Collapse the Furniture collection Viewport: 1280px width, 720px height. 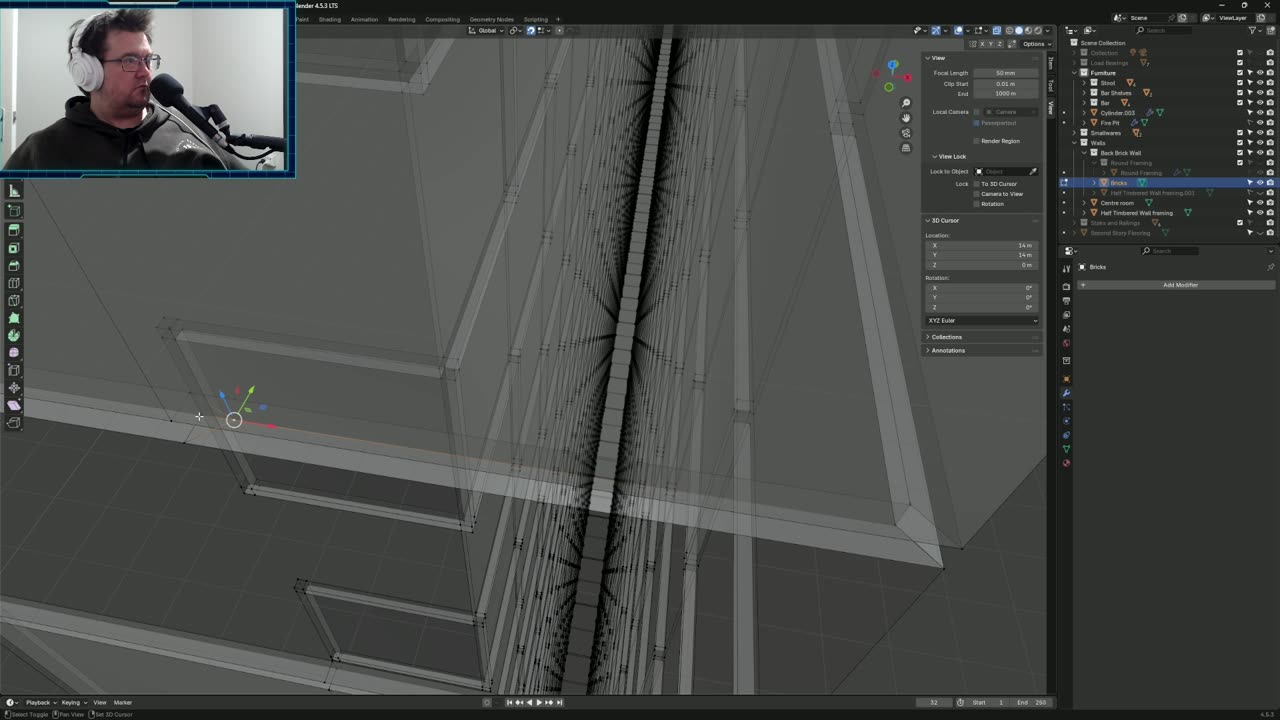[1074, 73]
